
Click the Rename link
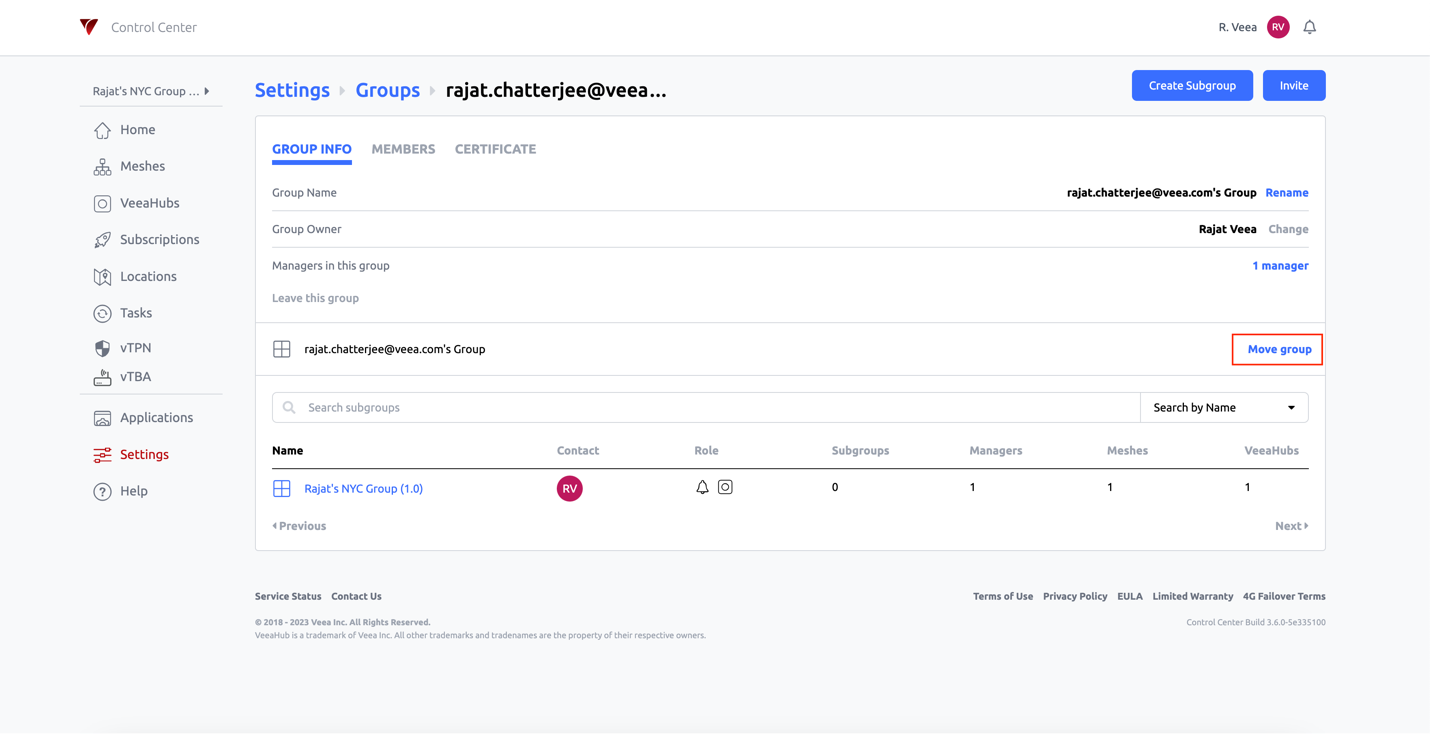pyautogui.click(x=1287, y=192)
